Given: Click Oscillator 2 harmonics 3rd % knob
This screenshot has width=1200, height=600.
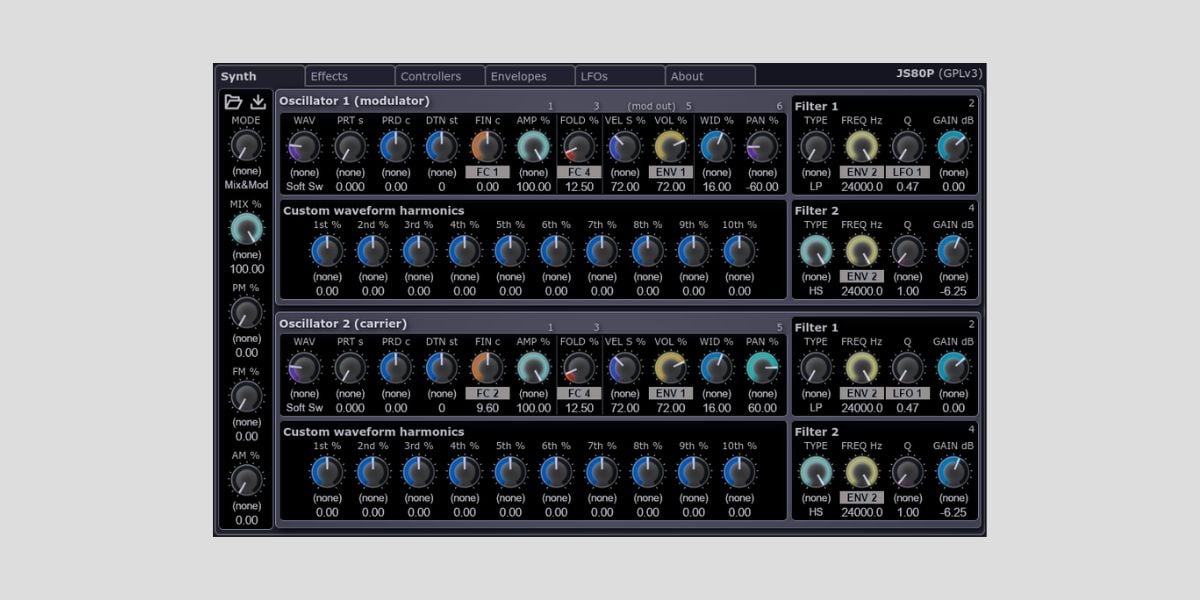Looking at the screenshot, I should tap(419, 472).
